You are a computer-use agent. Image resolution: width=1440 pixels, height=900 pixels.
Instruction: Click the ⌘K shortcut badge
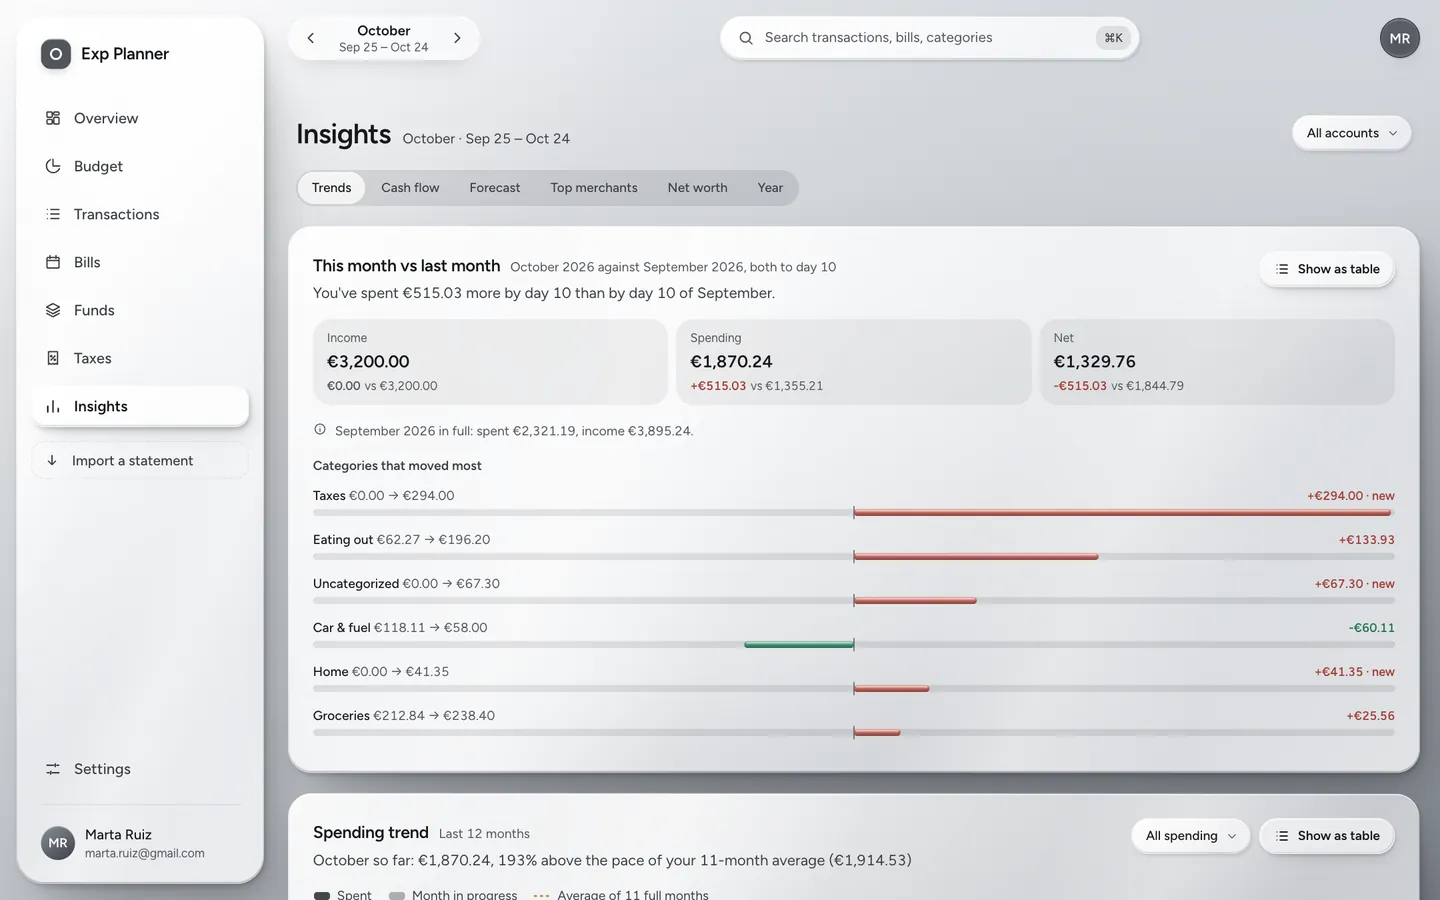coord(1113,38)
